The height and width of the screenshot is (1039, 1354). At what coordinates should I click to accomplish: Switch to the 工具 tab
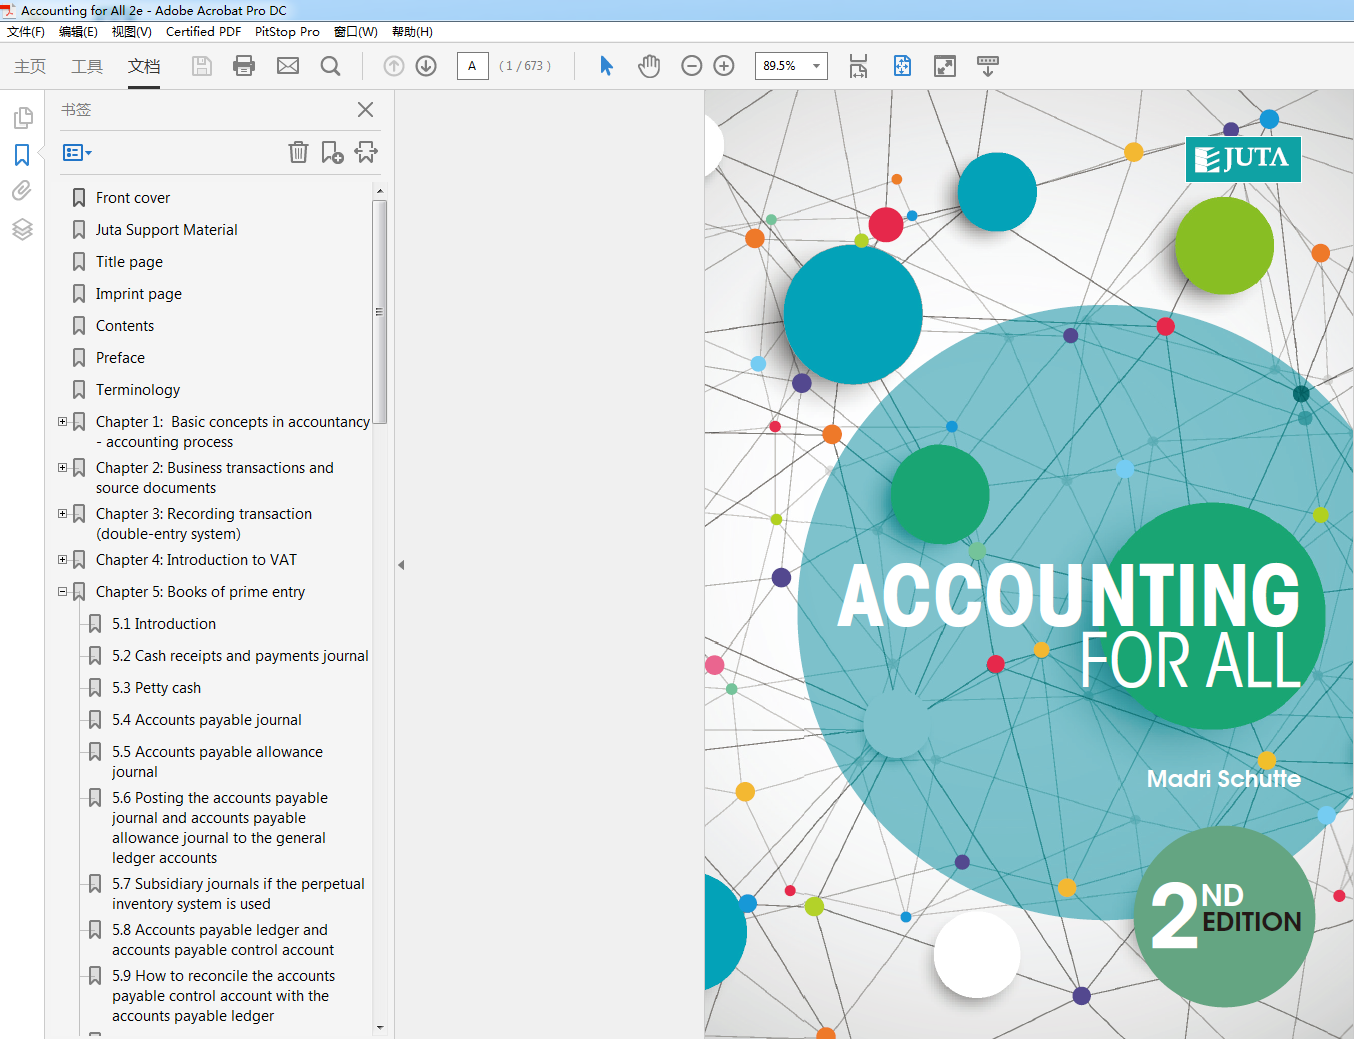[x=87, y=66]
